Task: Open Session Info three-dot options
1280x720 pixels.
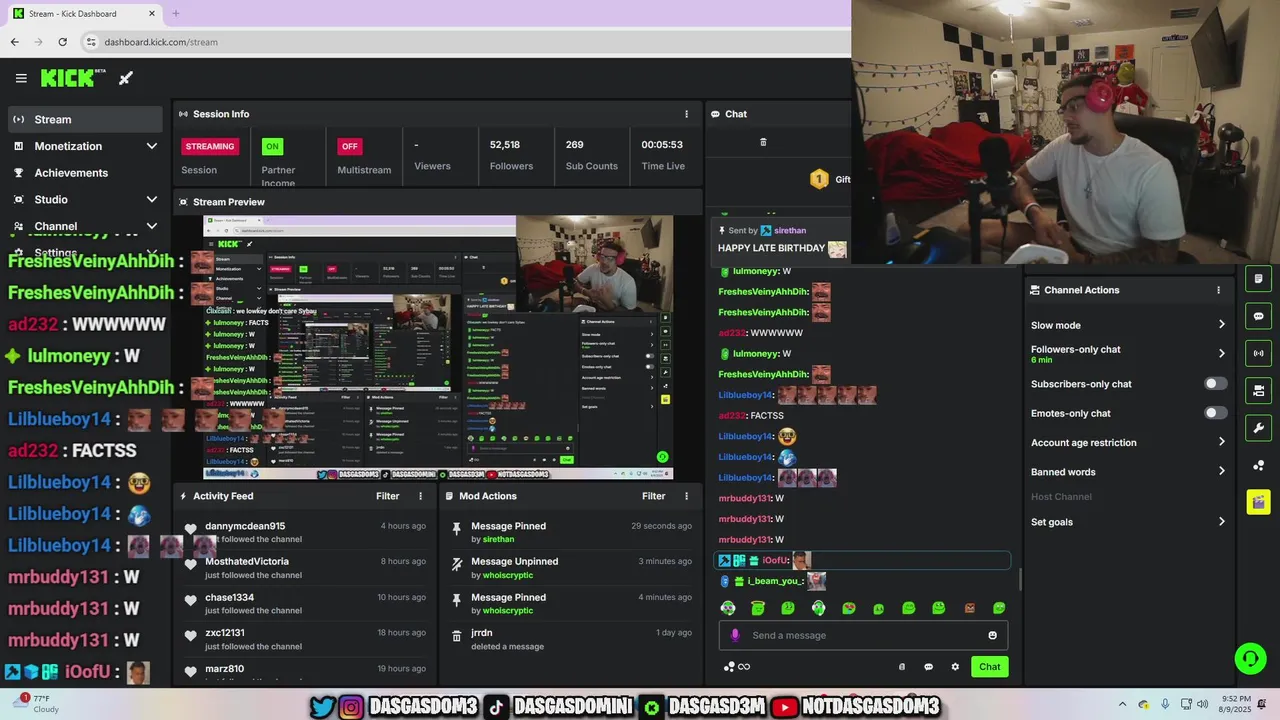Action: tap(686, 114)
